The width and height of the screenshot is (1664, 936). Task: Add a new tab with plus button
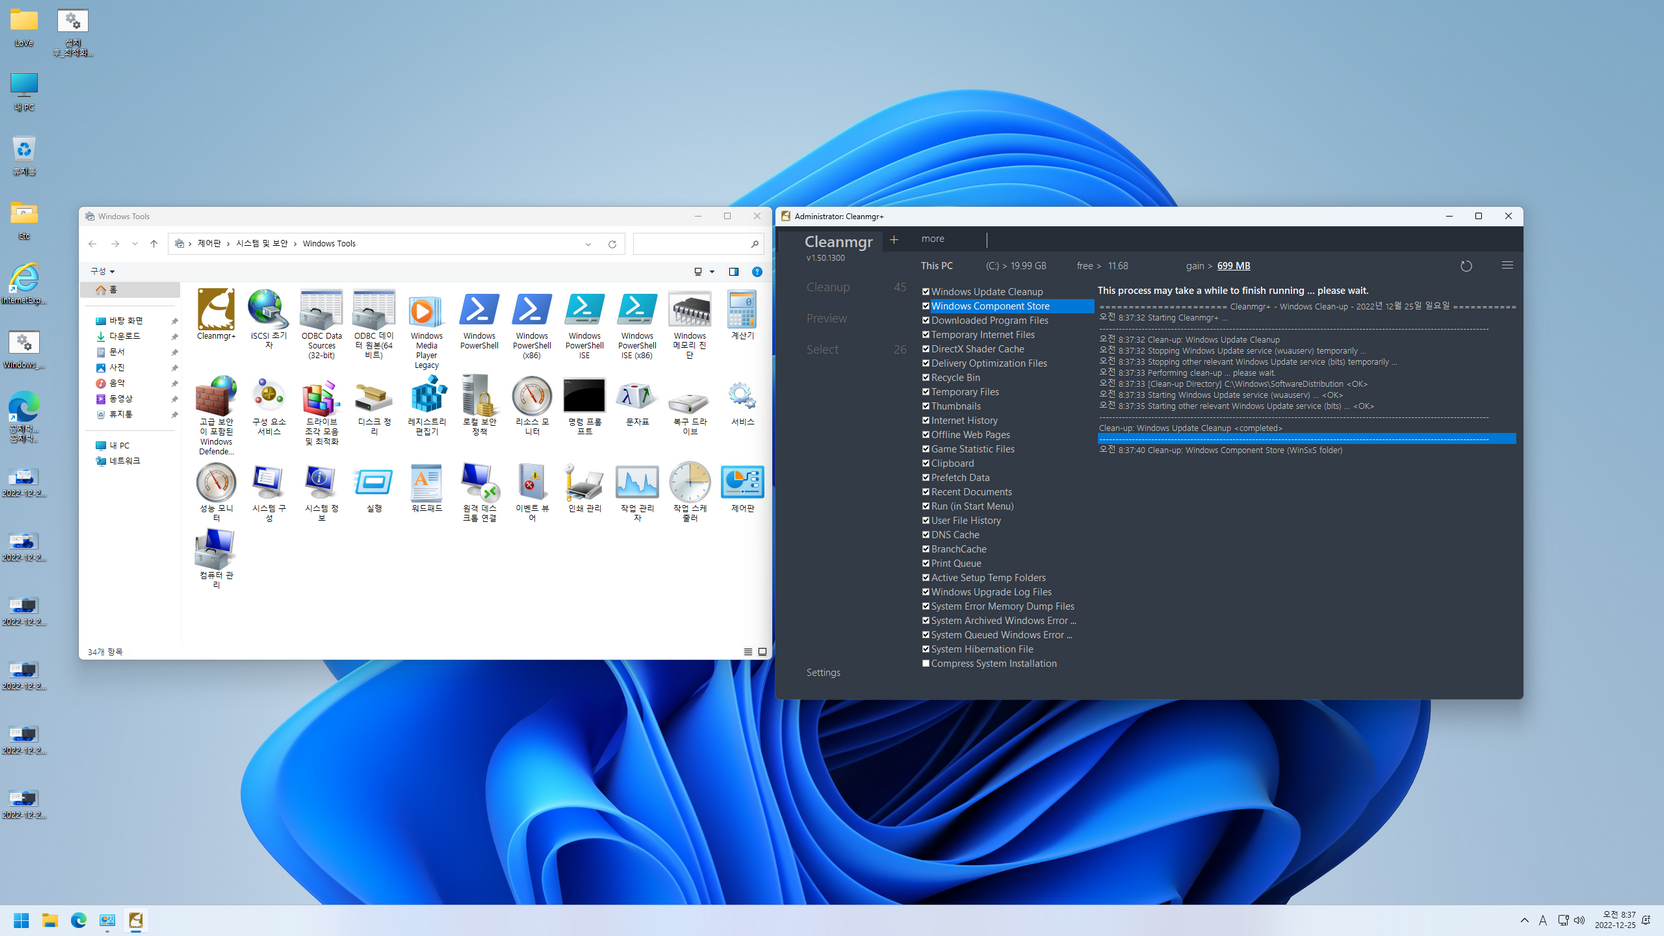(894, 239)
